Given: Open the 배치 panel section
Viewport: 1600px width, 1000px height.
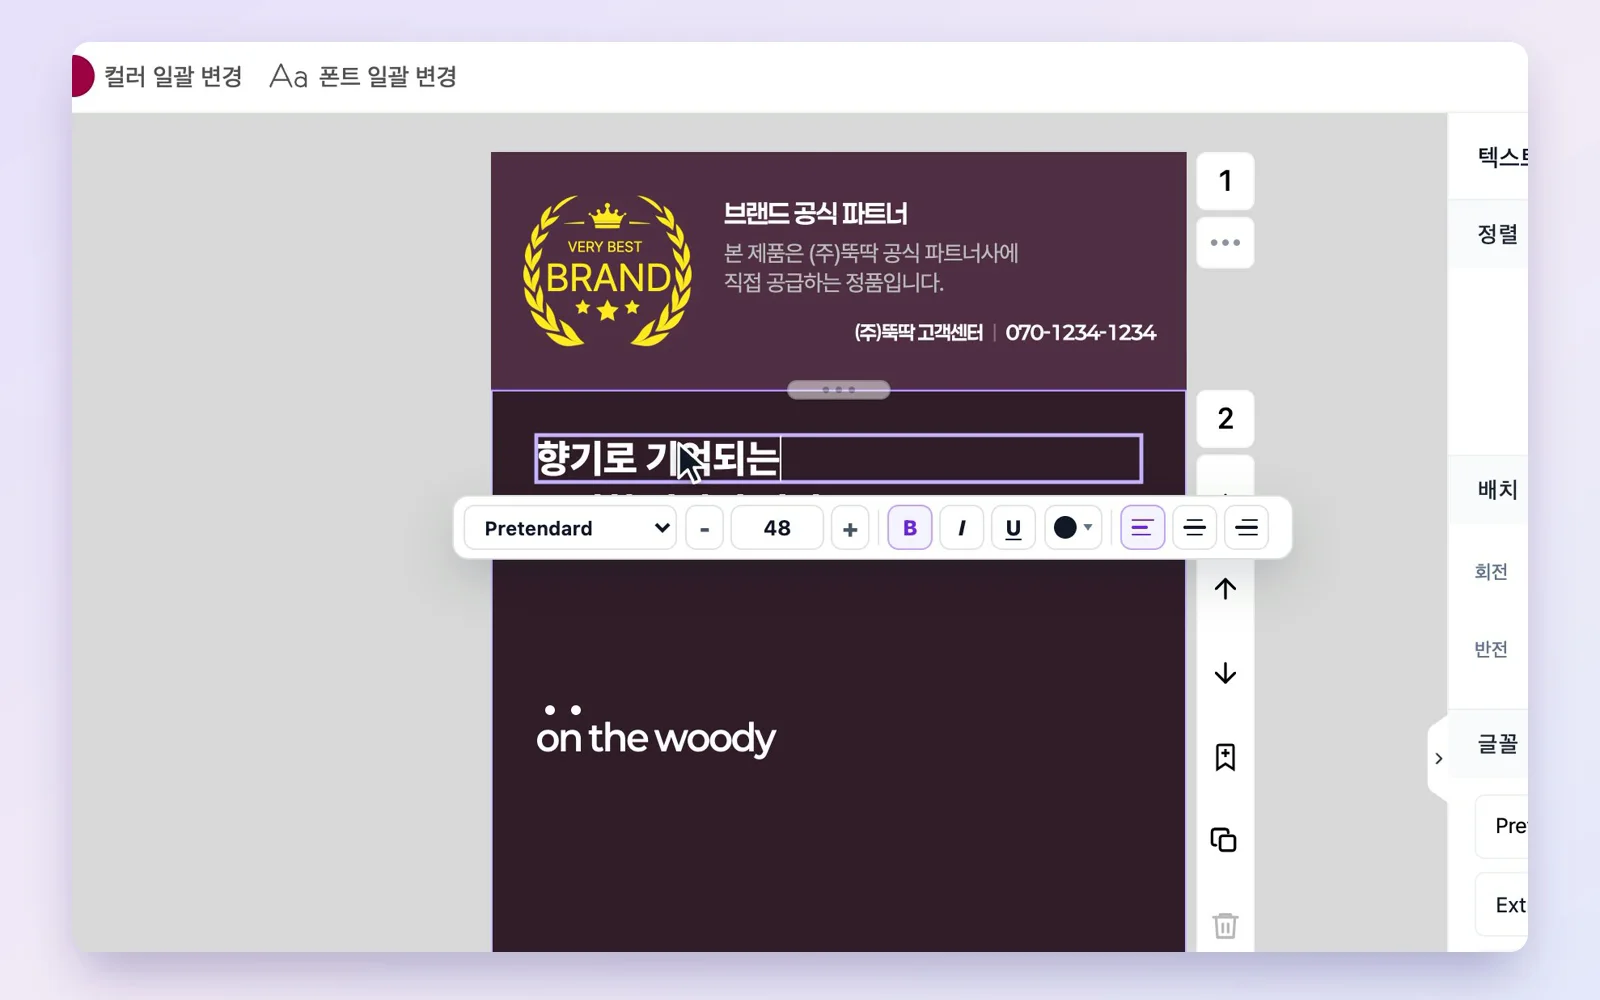Looking at the screenshot, I should tap(1497, 489).
